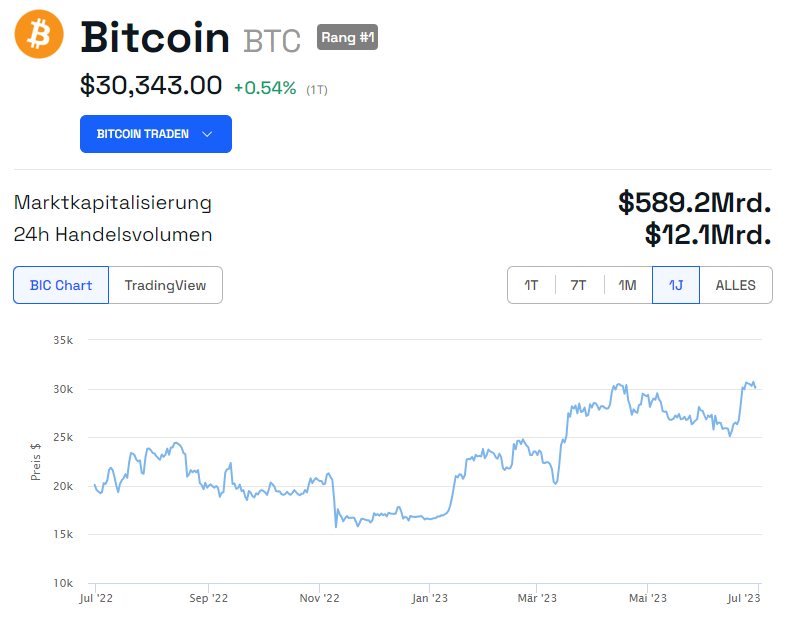Select the 1J time range

pyautogui.click(x=676, y=285)
